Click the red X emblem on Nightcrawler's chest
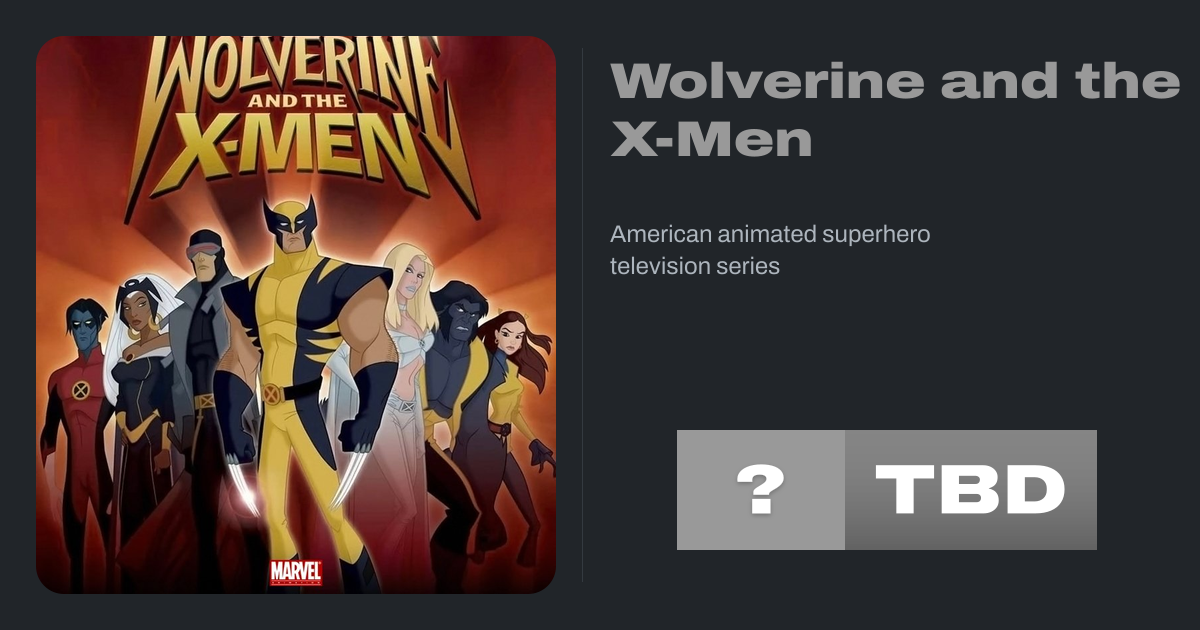1200x630 pixels. pyautogui.click(x=81, y=389)
